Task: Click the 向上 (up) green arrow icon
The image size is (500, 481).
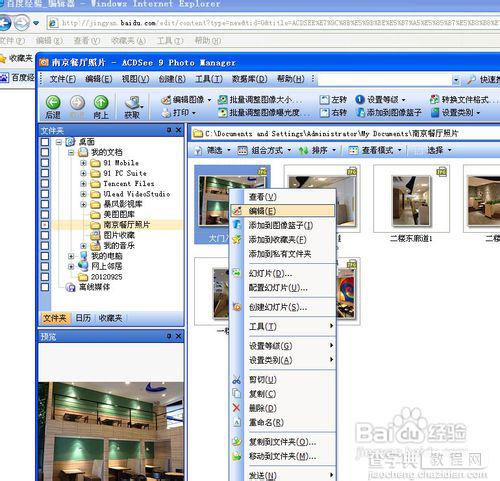Action: pyautogui.click(x=101, y=103)
